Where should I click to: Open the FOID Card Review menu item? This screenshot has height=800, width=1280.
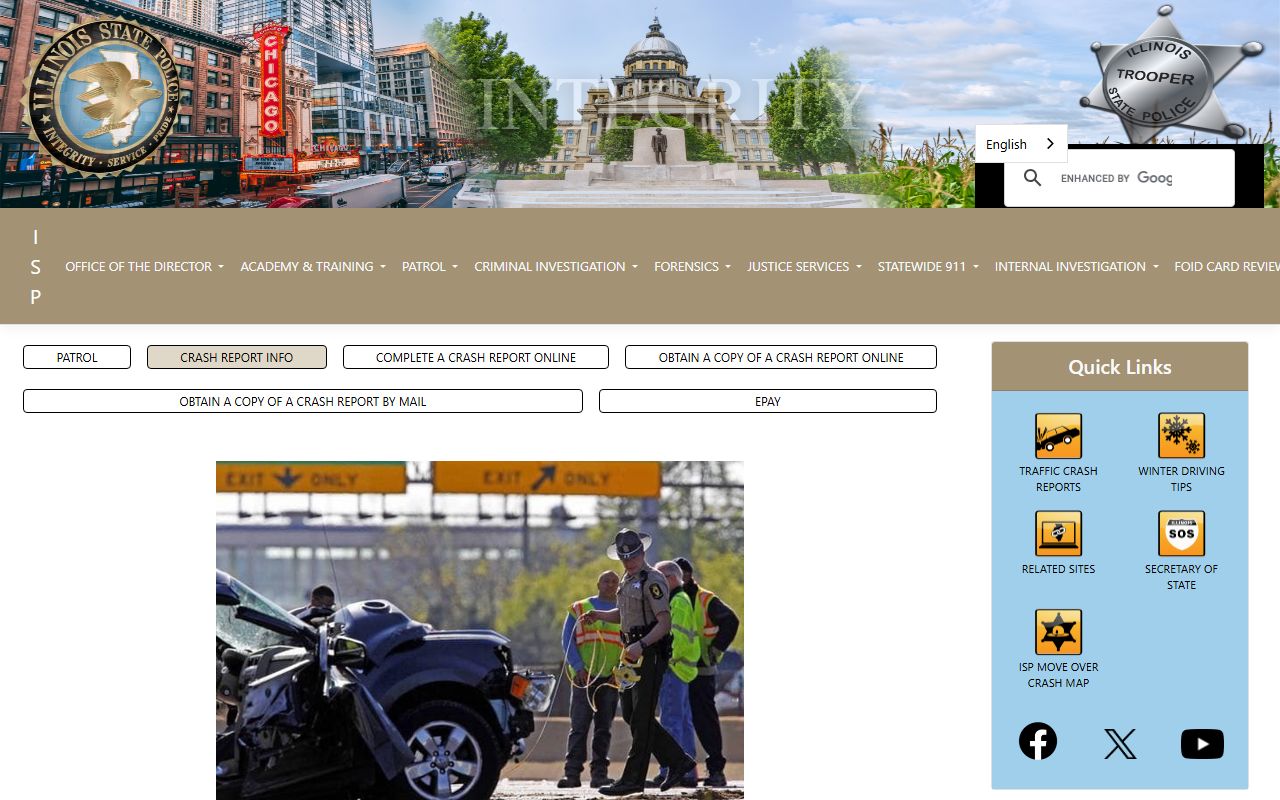1227,266
